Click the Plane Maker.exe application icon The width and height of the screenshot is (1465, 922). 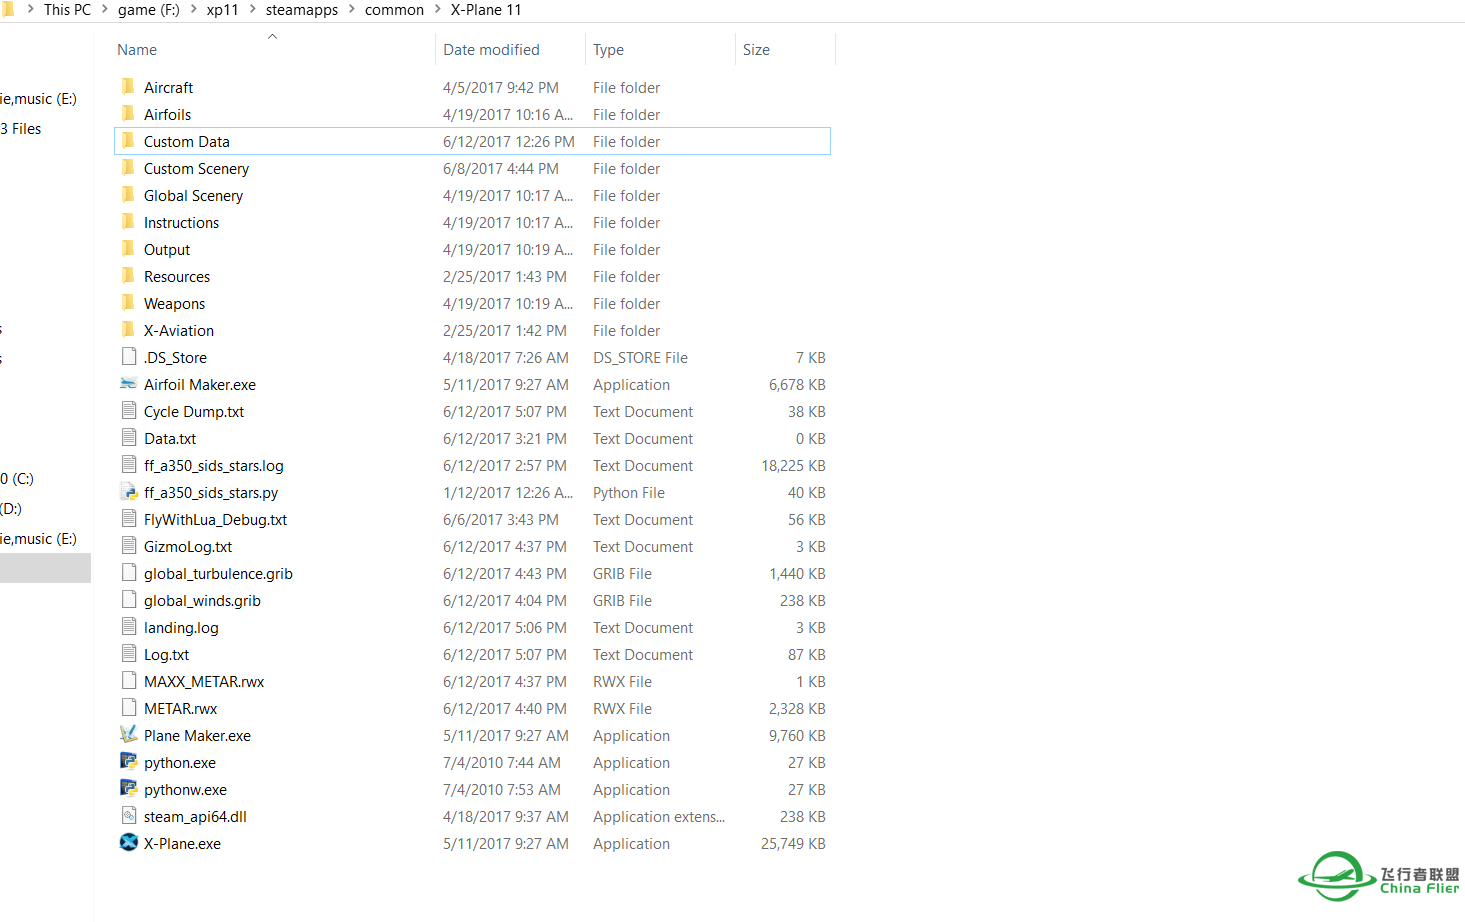pyautogui.click(x=128, y=735)
